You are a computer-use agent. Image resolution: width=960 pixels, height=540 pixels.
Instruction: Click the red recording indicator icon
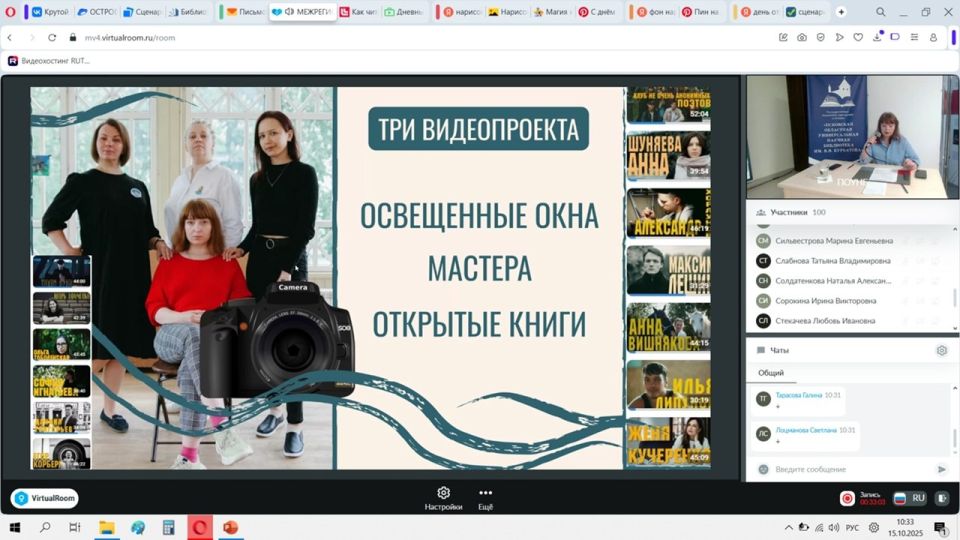coord(847,498)
